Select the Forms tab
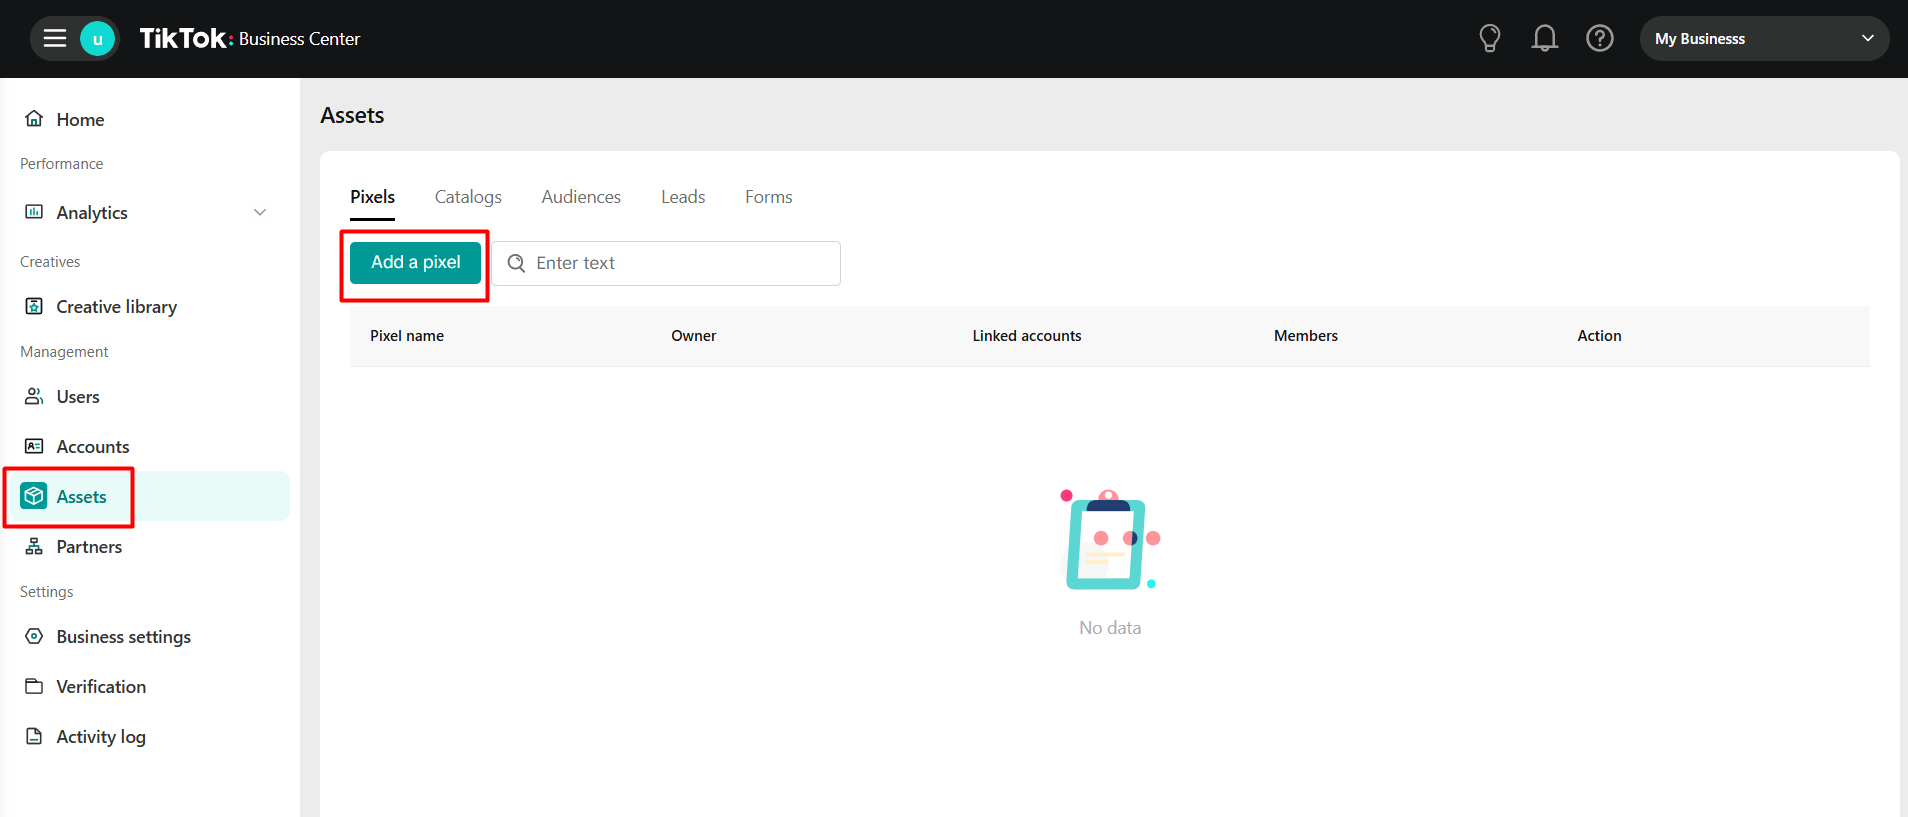Viewport: 1908px width, 817px height. [x=768, y=197]
